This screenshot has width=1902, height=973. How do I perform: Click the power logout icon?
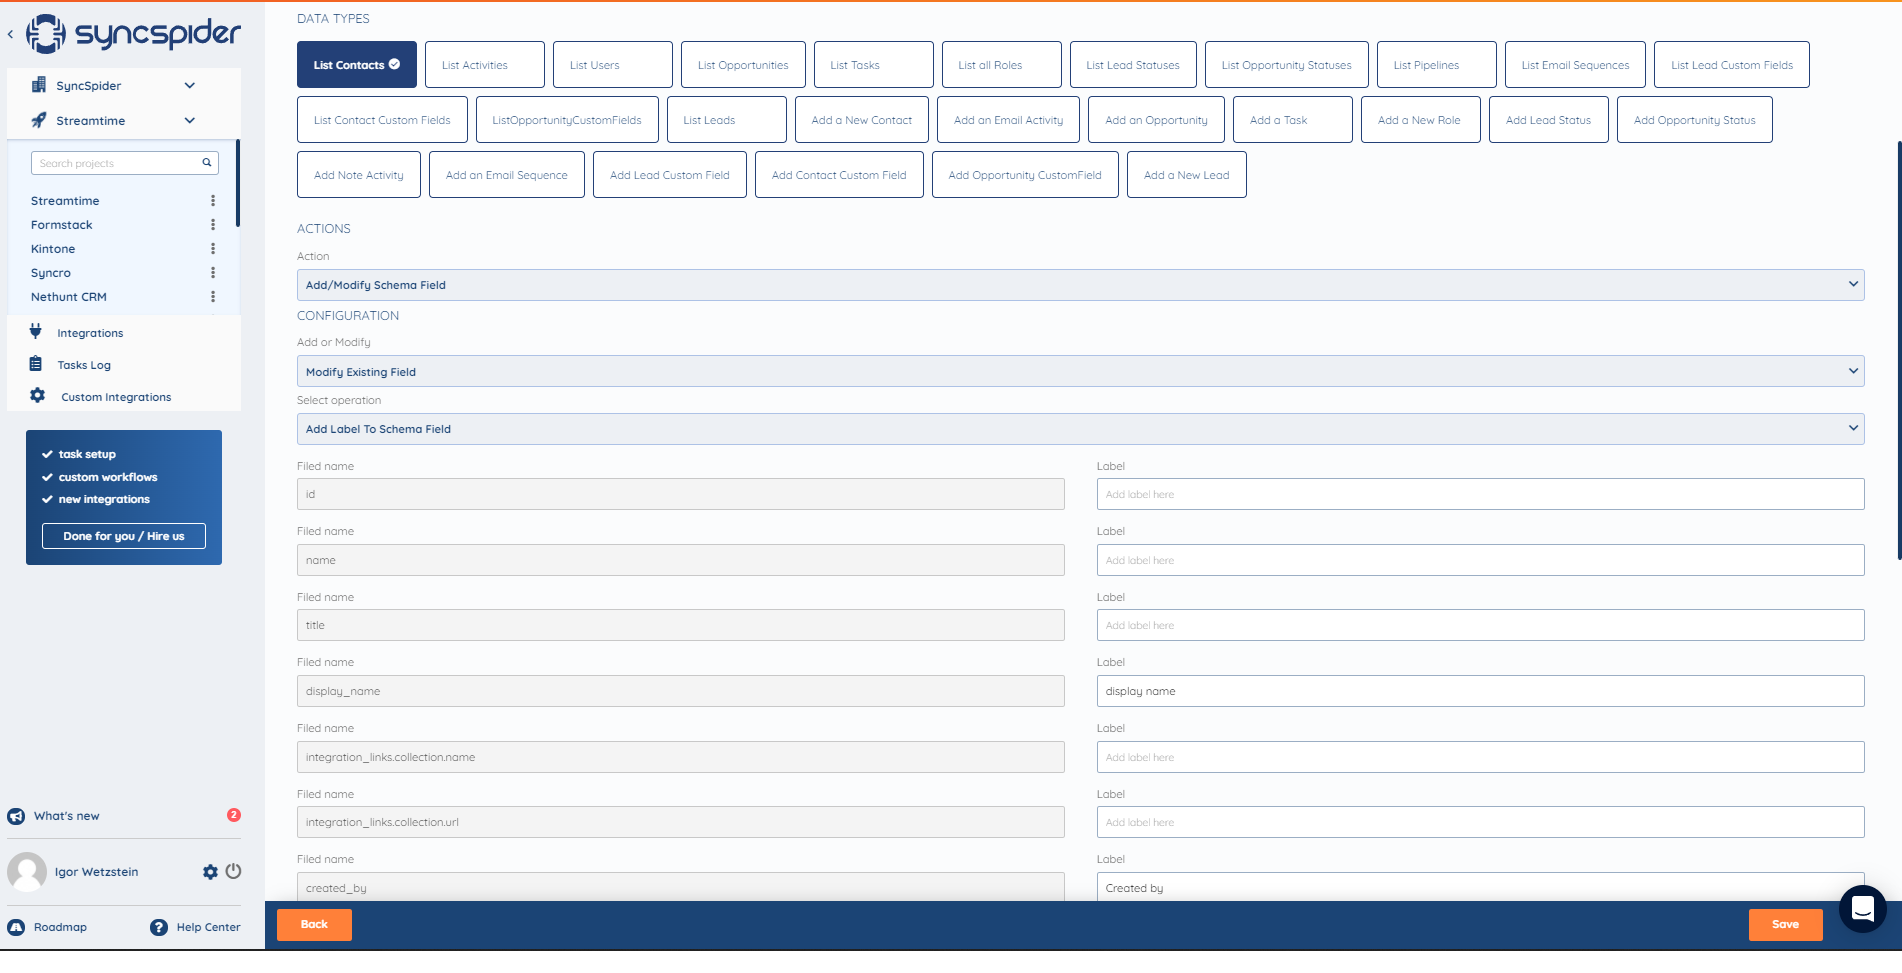pyautogui.click(x=233, y=871)
